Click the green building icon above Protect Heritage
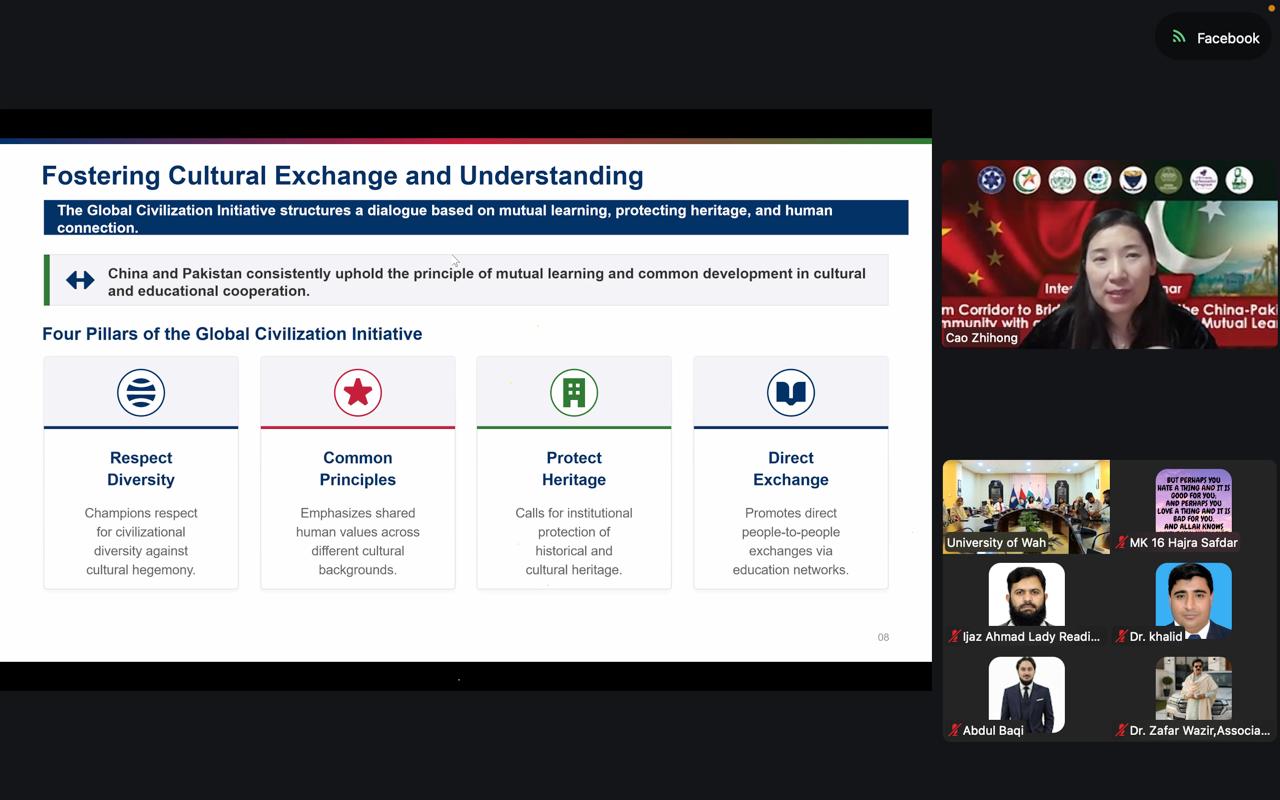The height and width of the screenshot is (800, 1280). (574, 392)
